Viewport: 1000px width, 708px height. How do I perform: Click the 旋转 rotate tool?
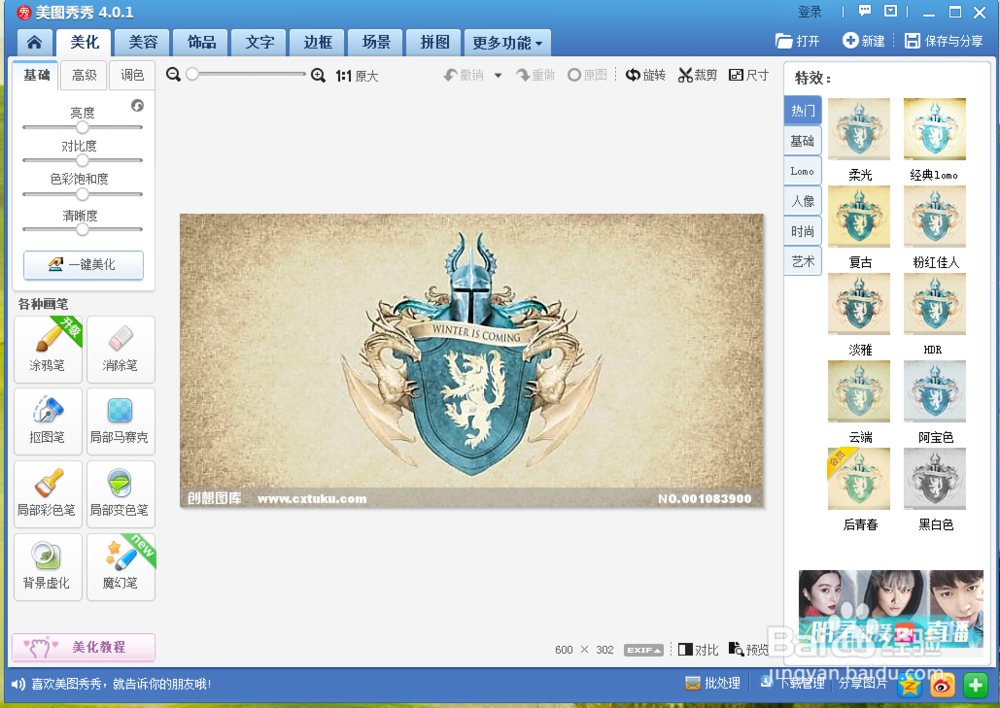(x=645, y=75)
